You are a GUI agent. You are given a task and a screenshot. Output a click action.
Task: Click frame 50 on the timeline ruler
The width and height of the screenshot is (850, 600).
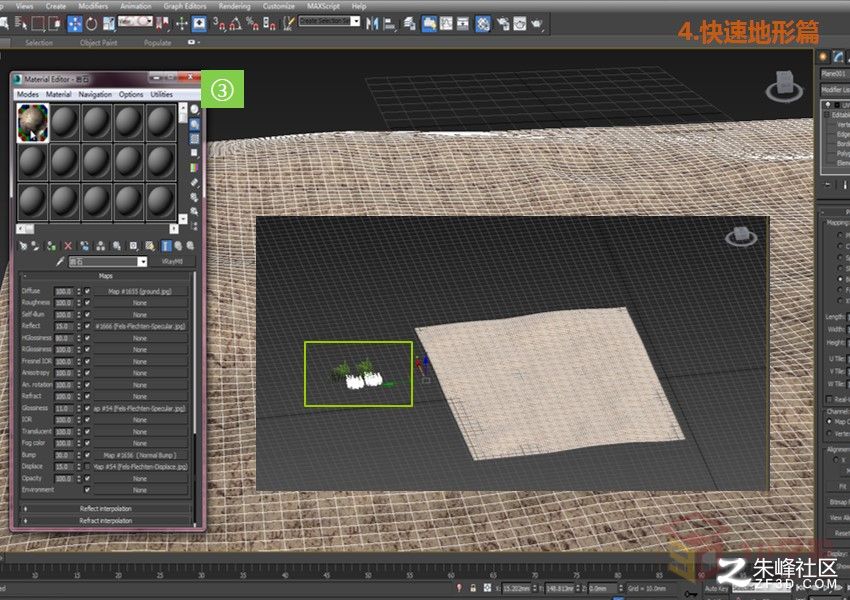click(369, 575)
